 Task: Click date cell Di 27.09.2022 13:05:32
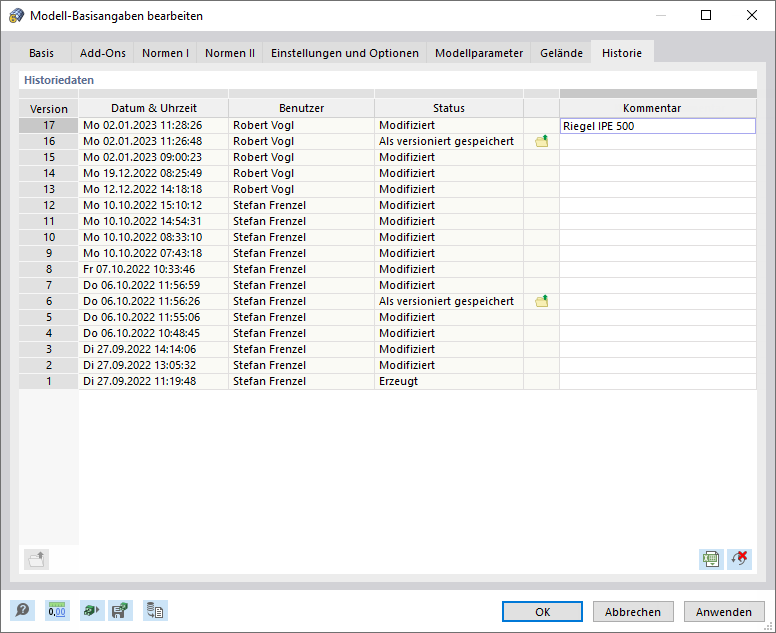(153, 365)
